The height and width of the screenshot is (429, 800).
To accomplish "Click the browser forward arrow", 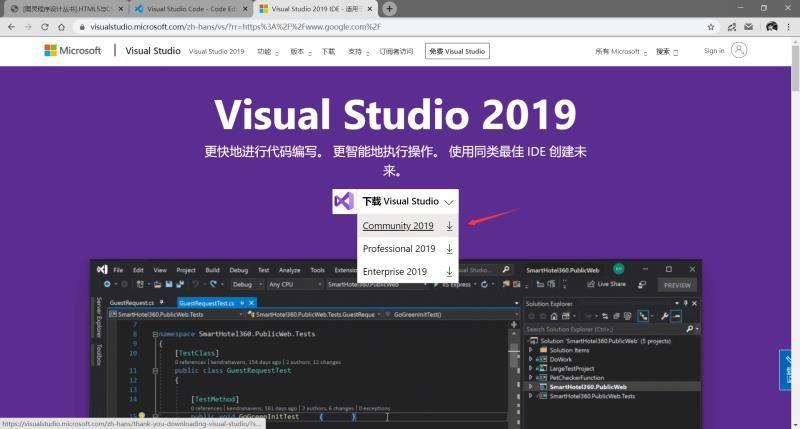I will click(28, 27).
